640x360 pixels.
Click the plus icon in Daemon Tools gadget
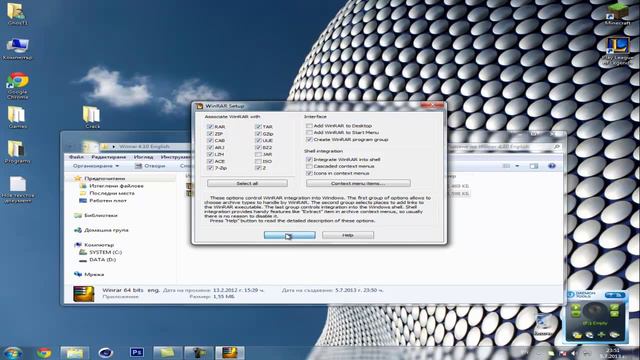(x=601, y=335)
